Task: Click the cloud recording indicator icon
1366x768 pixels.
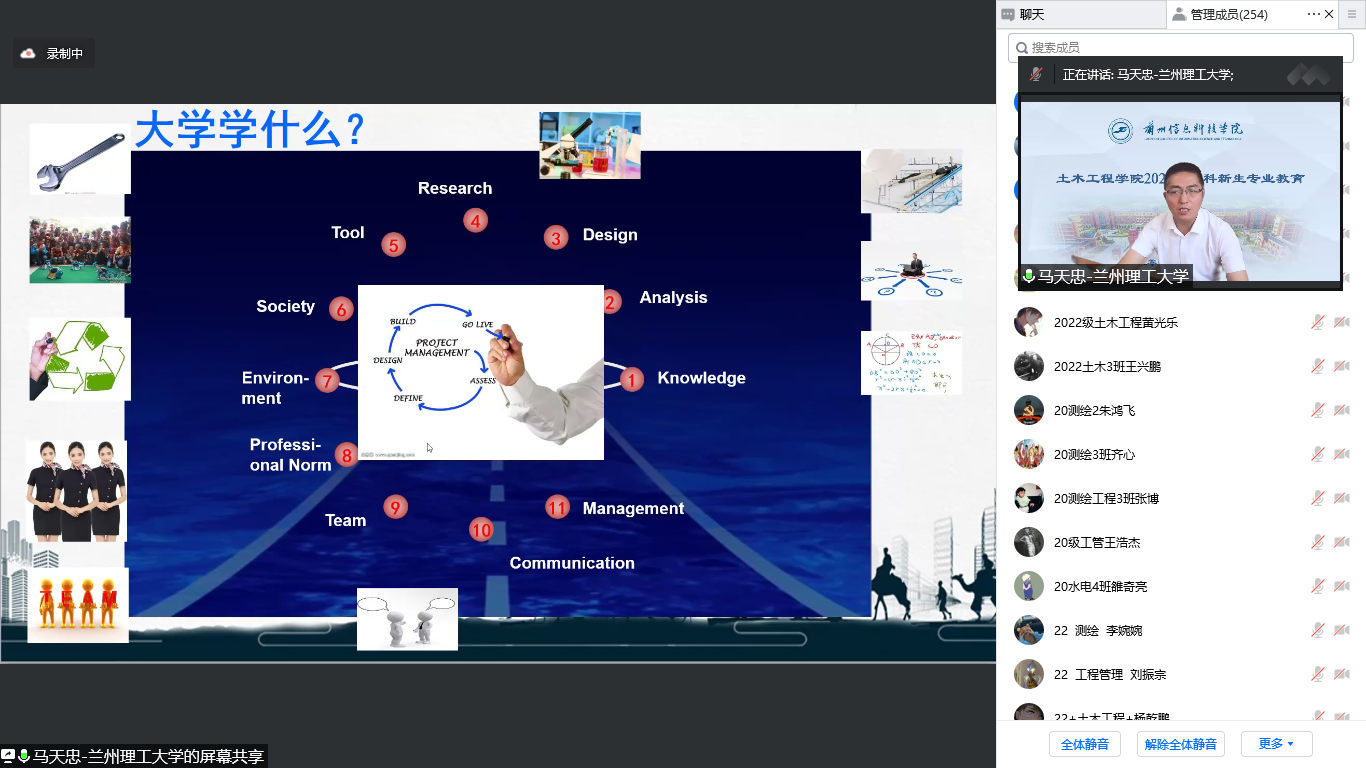Action: click(x=28, y=54)
